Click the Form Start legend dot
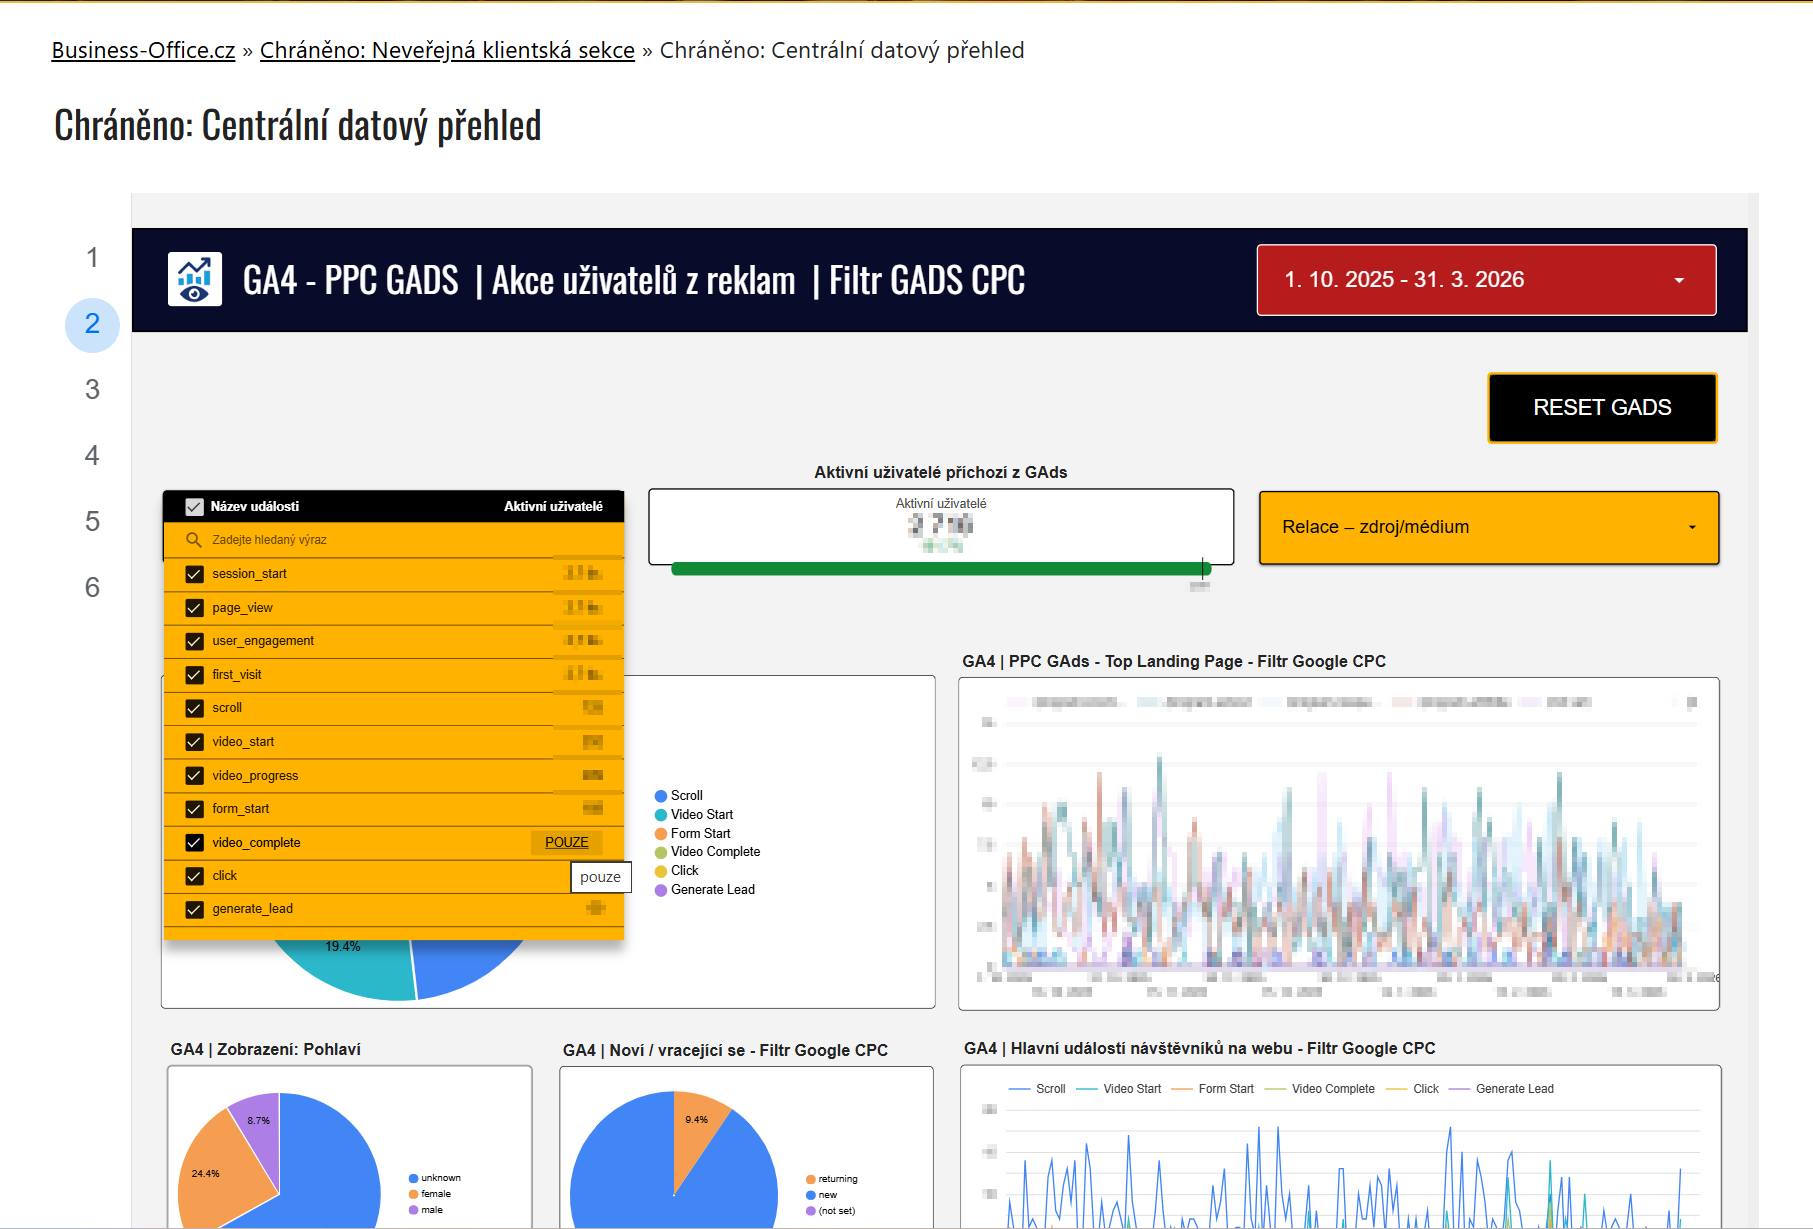This screenshot has width=1813, height=1229. point(660,834)
